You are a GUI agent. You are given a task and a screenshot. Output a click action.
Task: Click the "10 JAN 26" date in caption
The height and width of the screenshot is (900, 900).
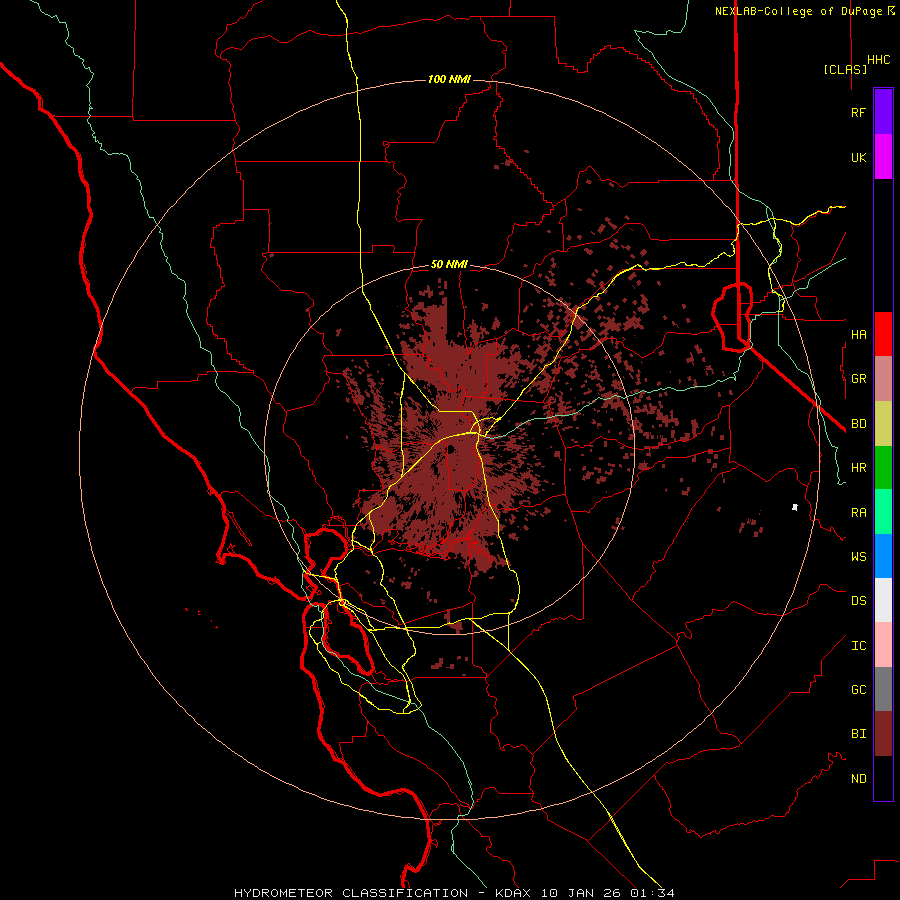click(582, 893)
